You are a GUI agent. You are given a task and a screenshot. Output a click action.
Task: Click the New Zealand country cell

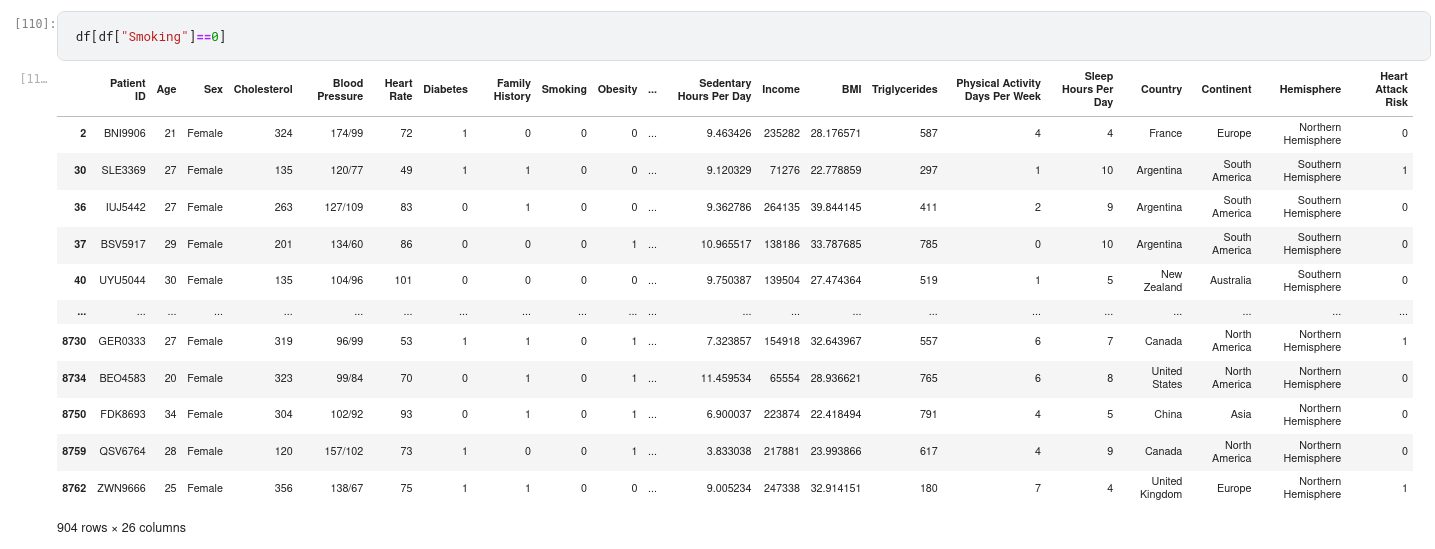pos(1162,281)
